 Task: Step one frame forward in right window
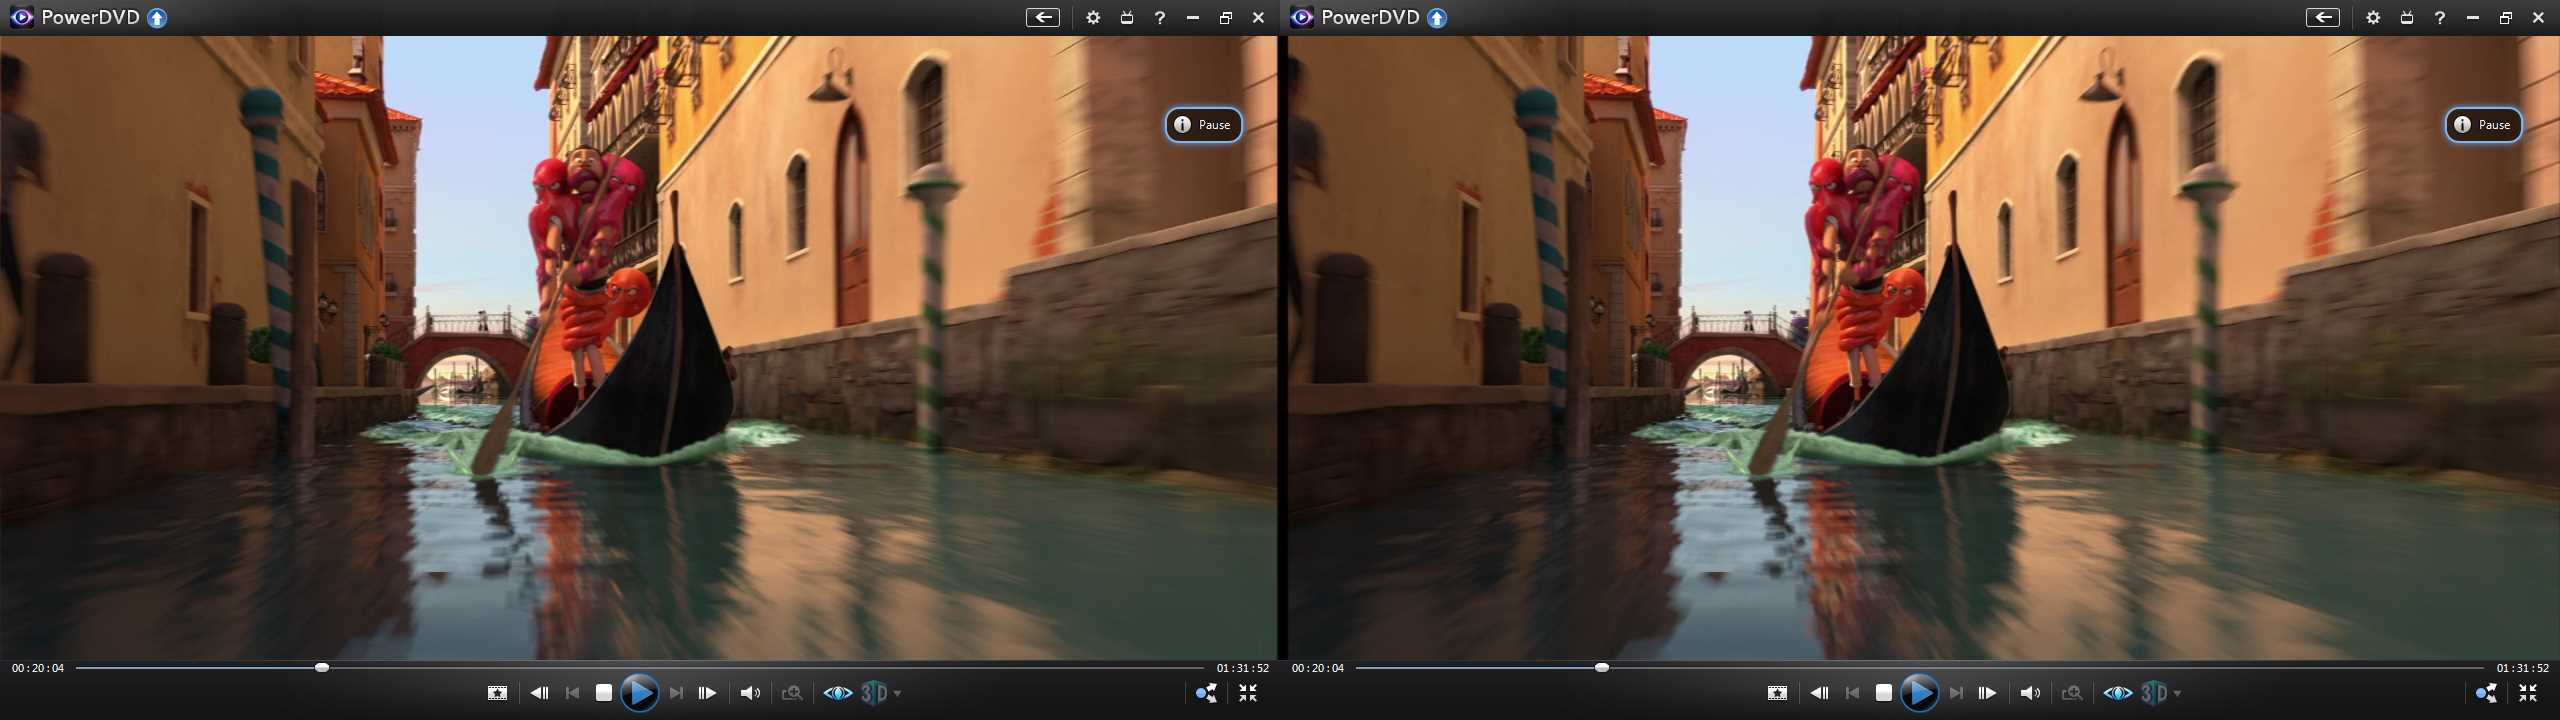coord(1987,693)
